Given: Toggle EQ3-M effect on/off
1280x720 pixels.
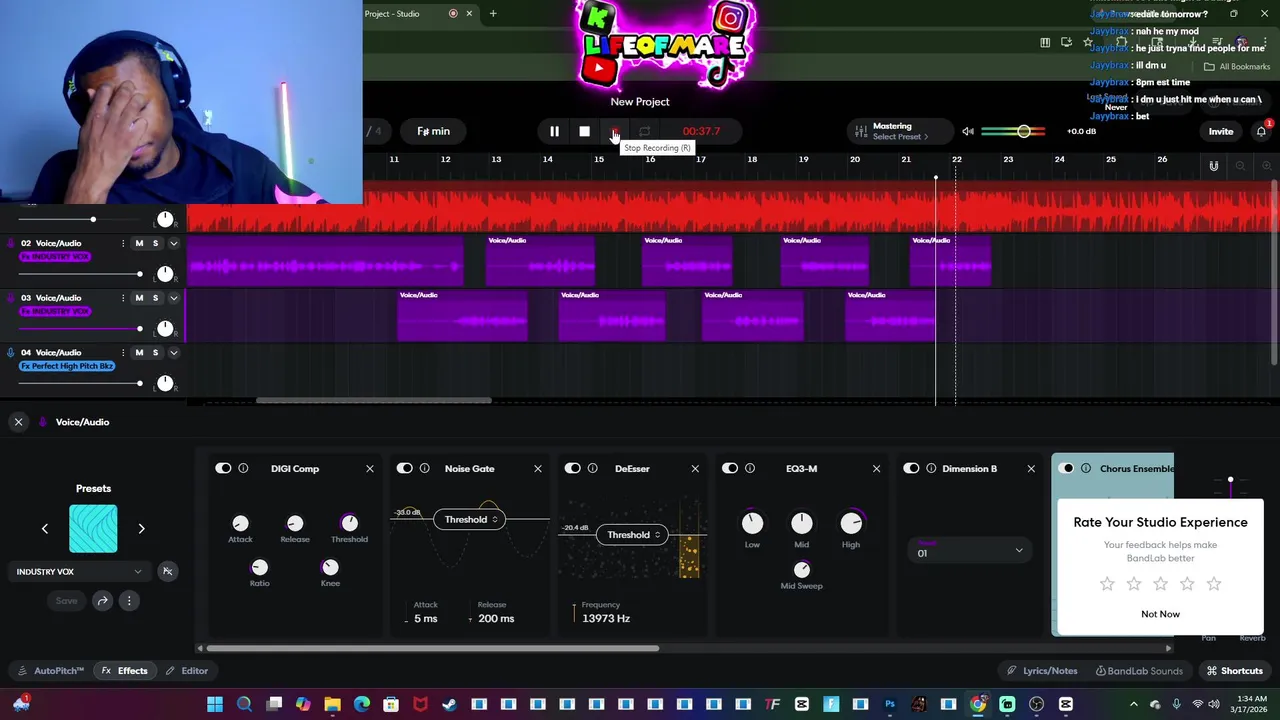Looking at the screenshot, I should [x=730, y=468].
